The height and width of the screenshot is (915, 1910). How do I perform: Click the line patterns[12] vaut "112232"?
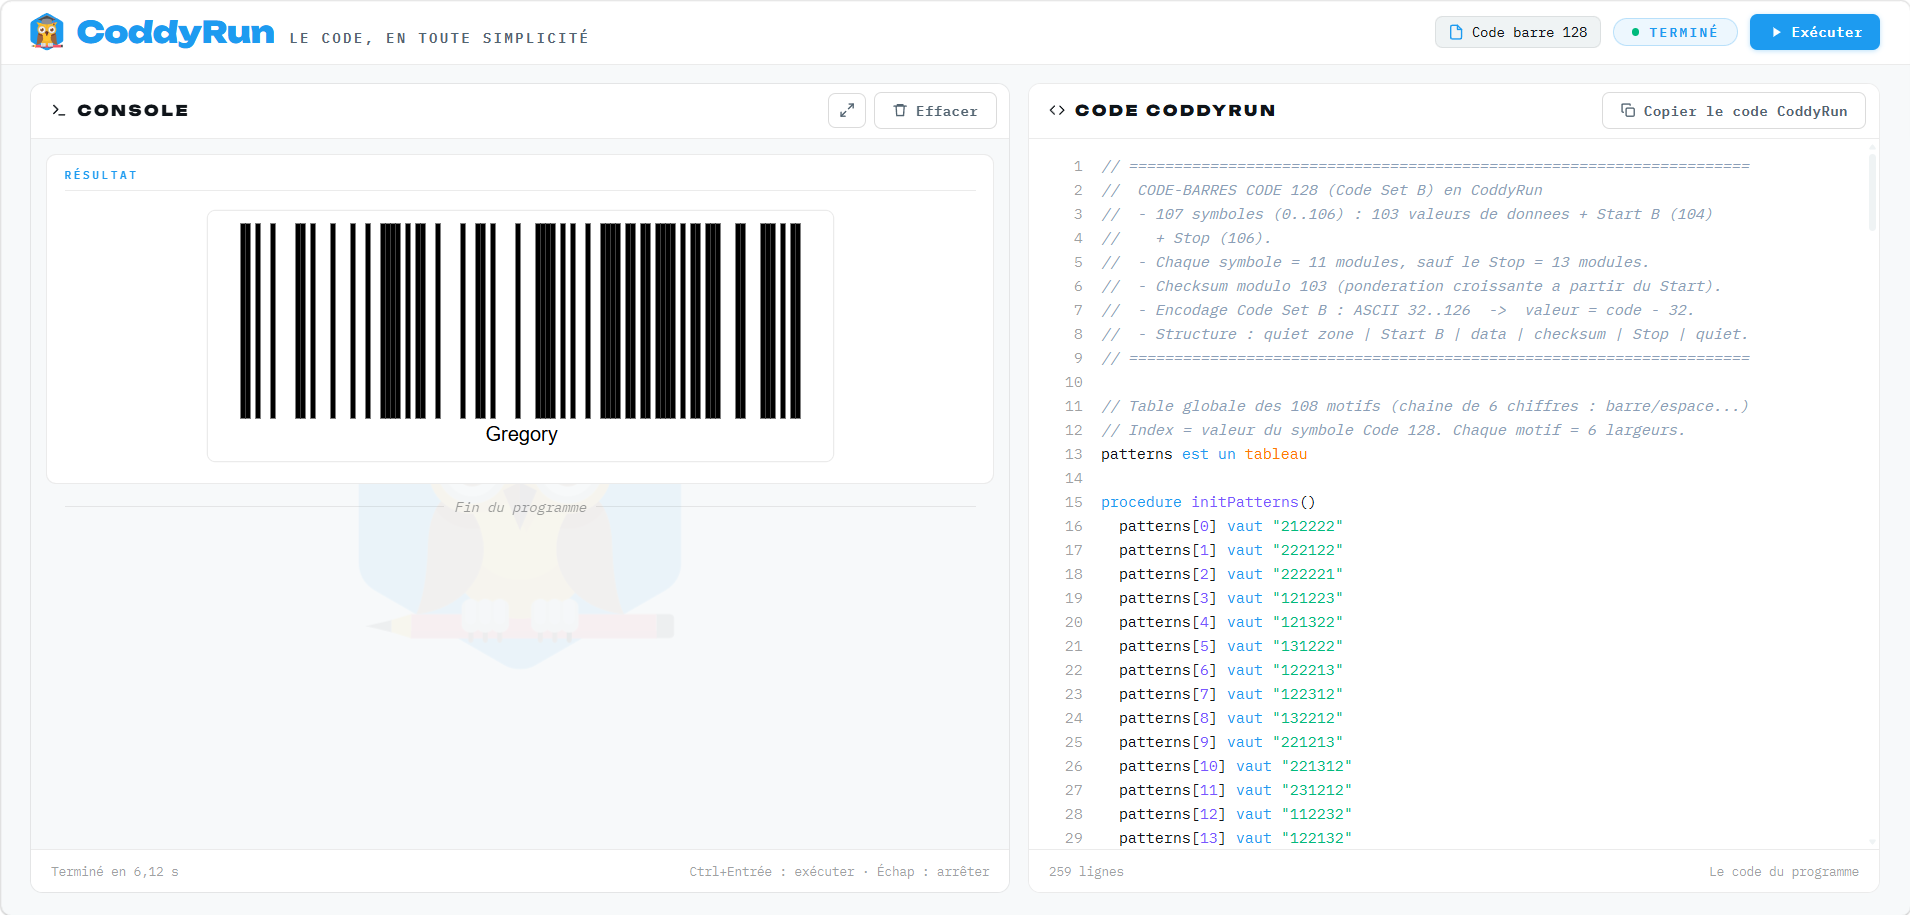pos(1235,814)
